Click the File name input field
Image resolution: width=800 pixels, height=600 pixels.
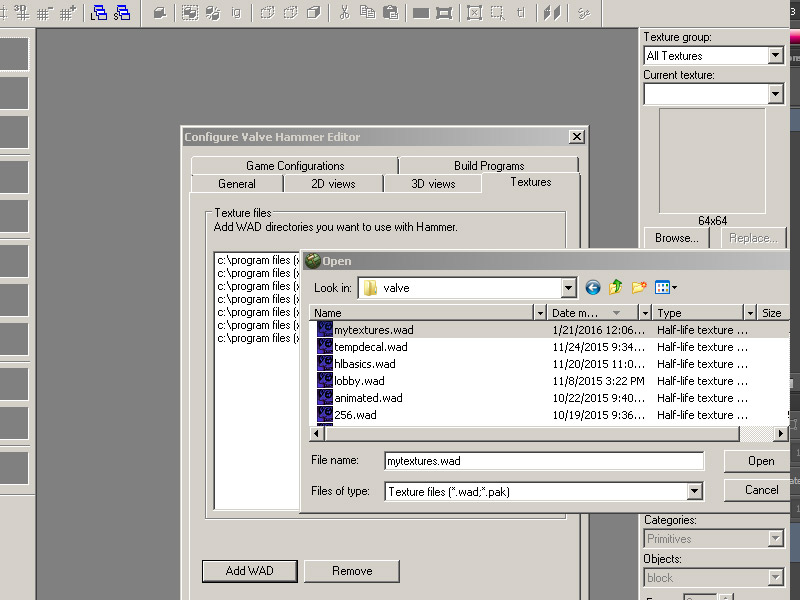pyautogui.click(x=544, y=461)
